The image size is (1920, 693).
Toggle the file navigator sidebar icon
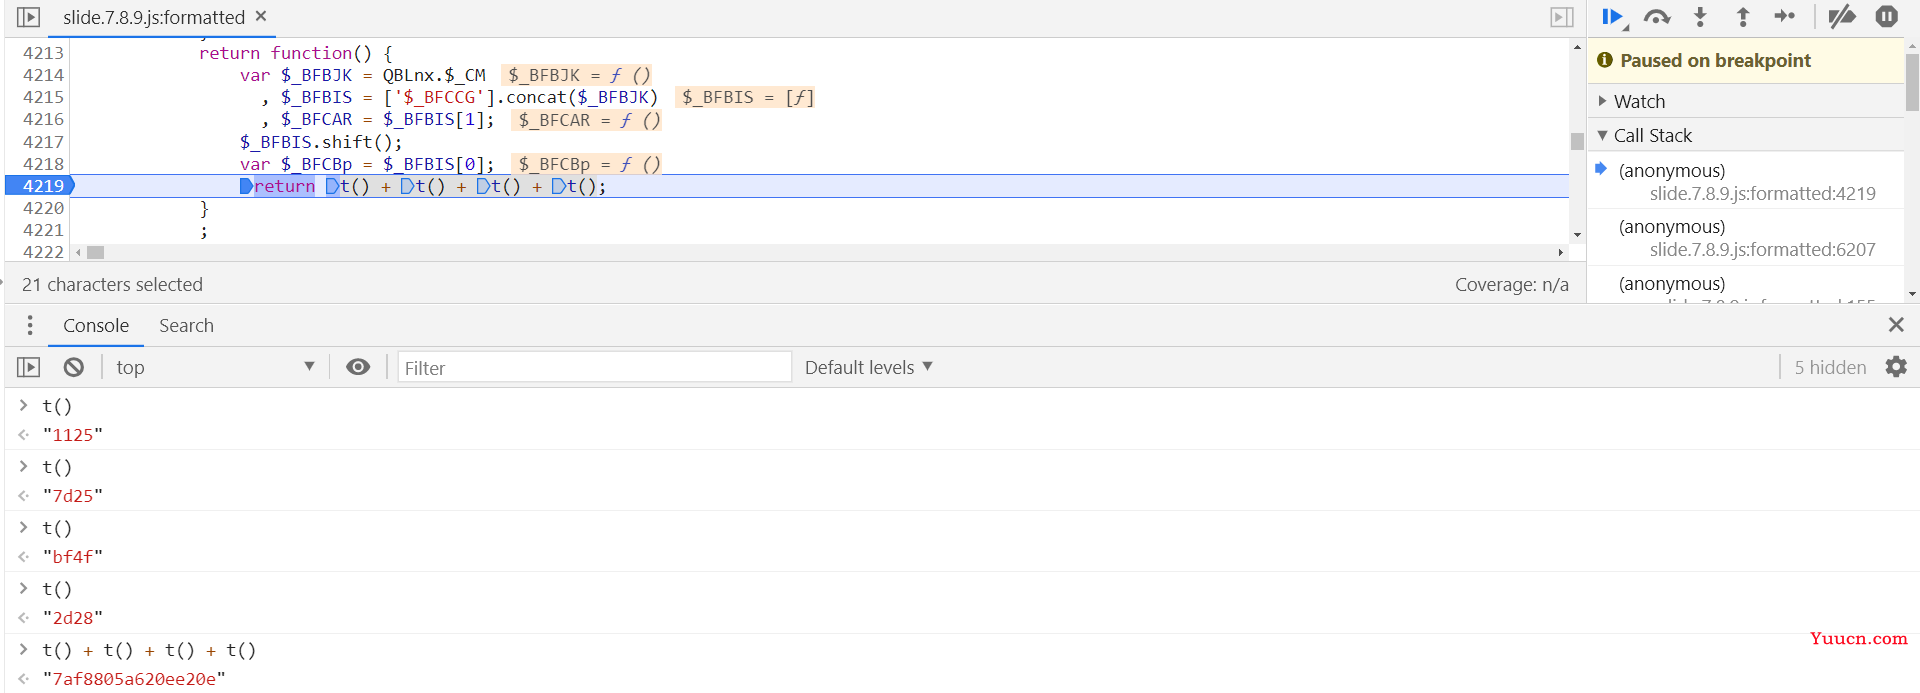coord(29,17)
